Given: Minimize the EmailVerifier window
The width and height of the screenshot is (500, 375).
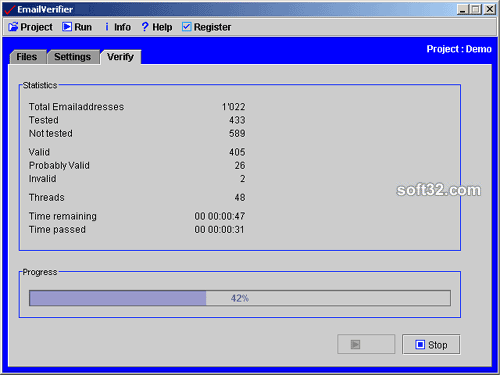Looking at the screenshot, I should (462, 9).
